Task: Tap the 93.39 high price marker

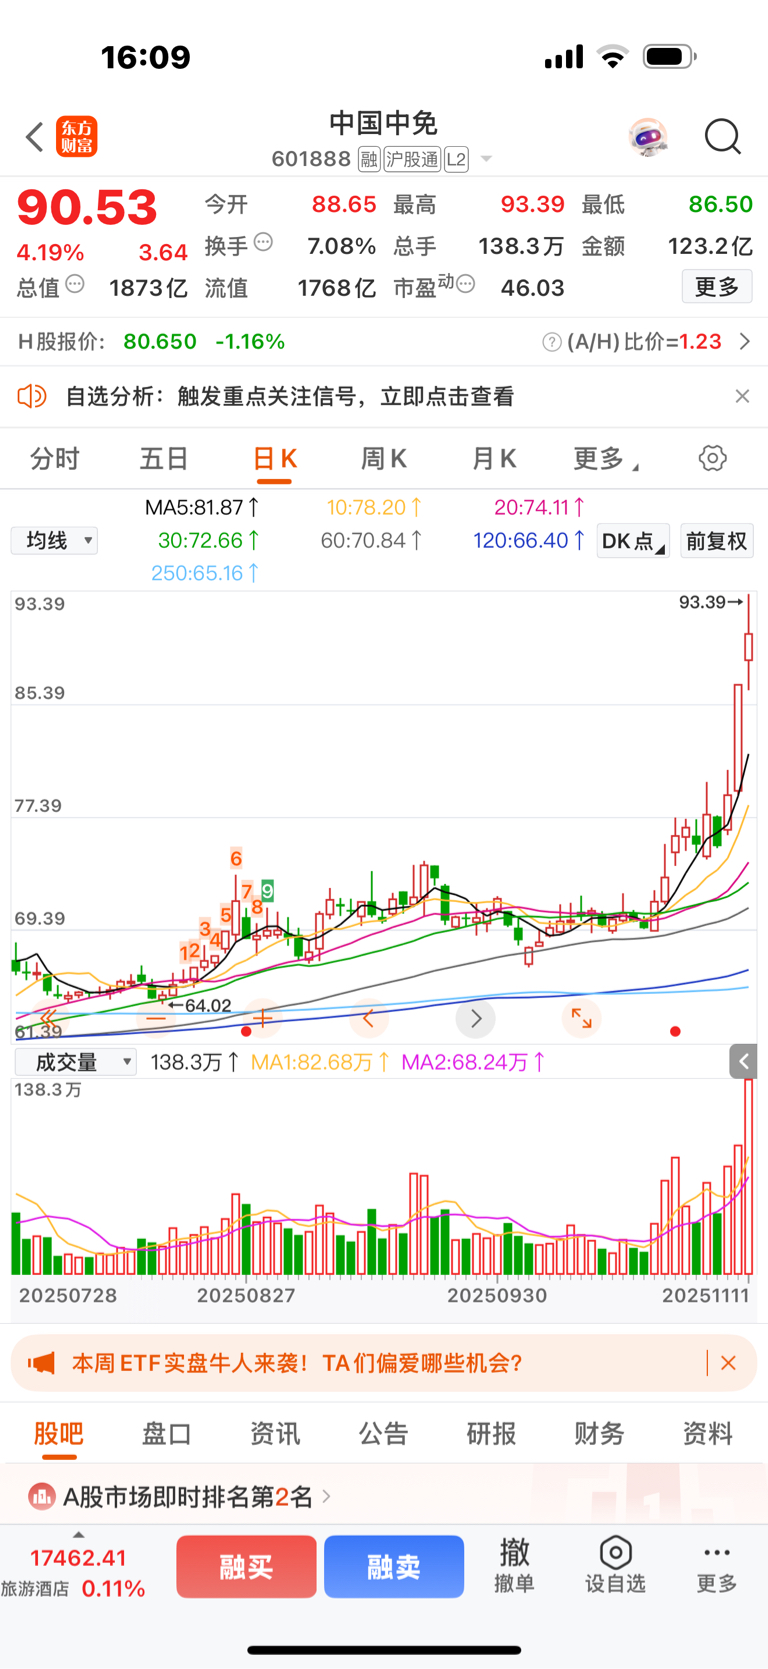Action: click(710, 602)
